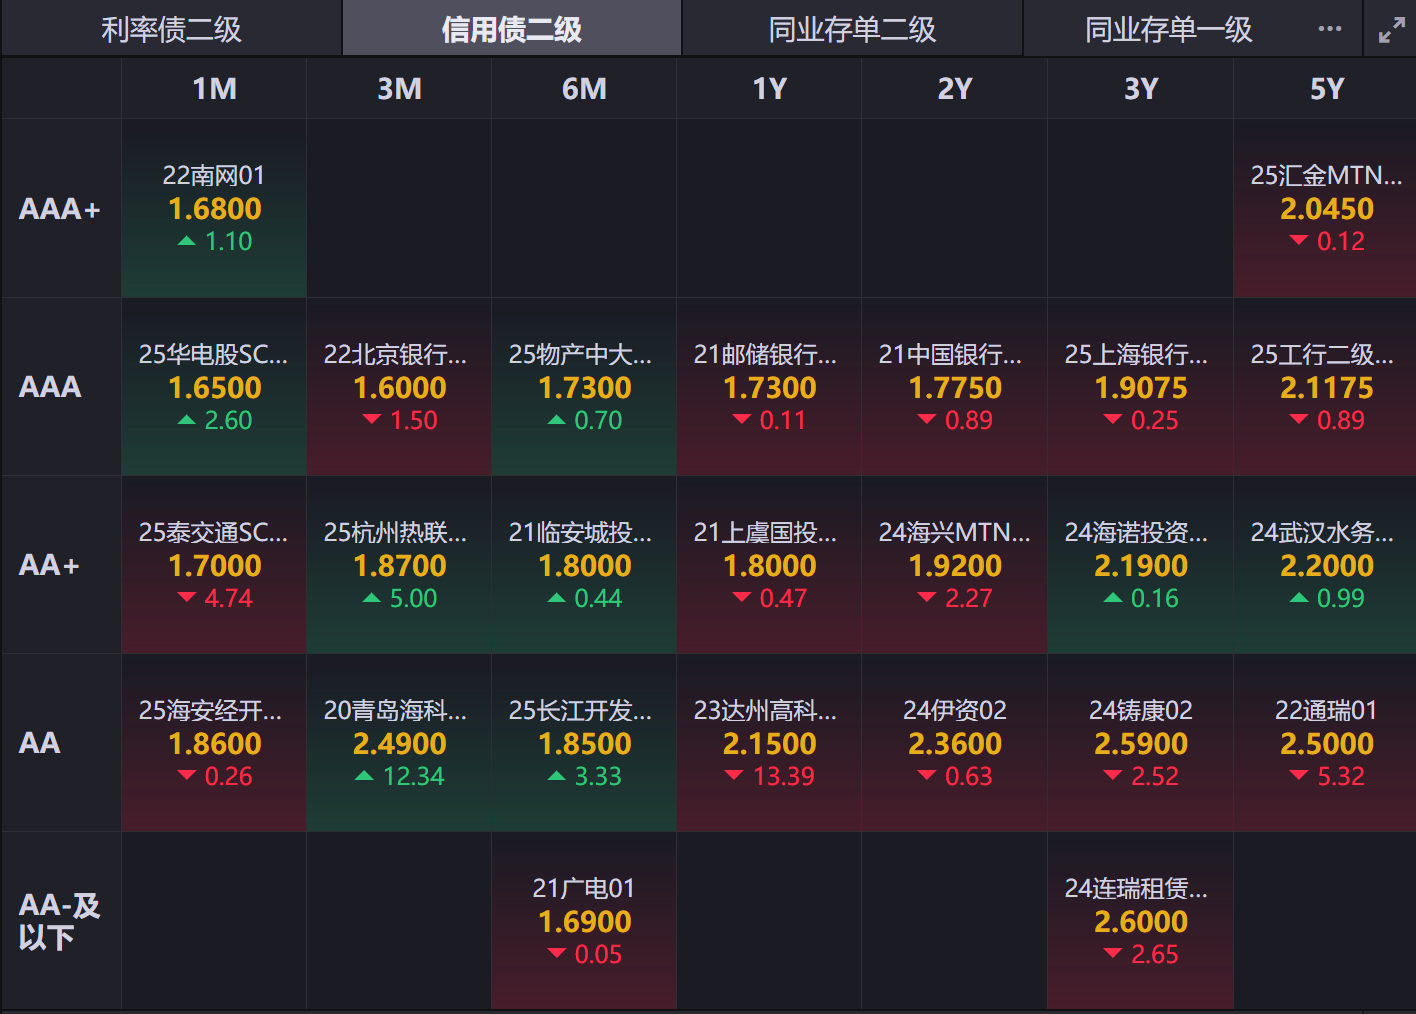The image size is (1416, 1014).
Task: Click the 25上海银行 cell at 1.9075
Action: [x=1140, y=387]
